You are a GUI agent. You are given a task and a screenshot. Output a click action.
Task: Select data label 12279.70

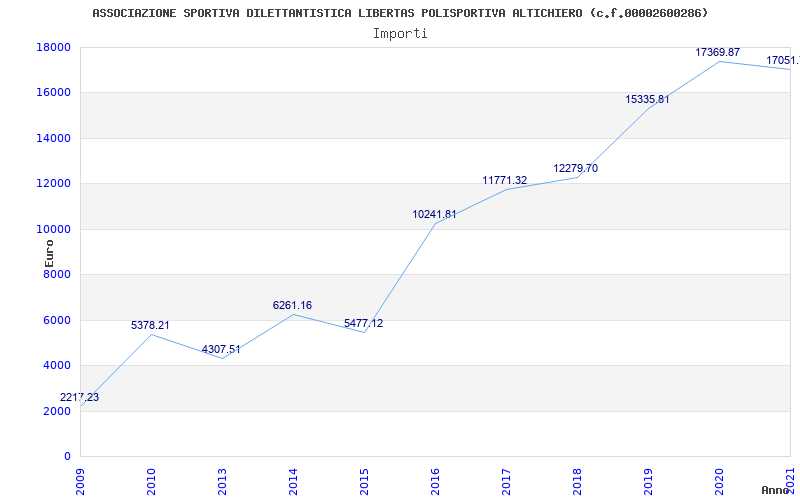tap(576, 169)
